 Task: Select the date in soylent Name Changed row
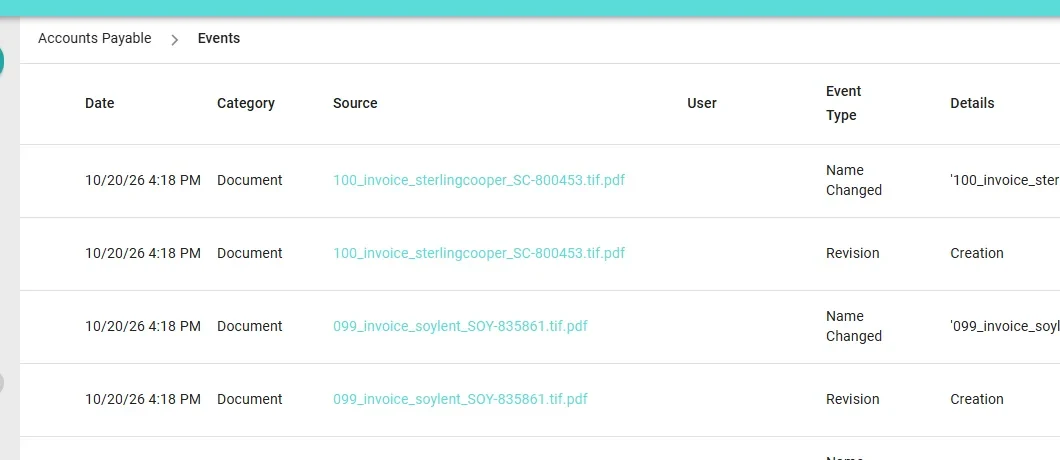(x=143, y=326)
